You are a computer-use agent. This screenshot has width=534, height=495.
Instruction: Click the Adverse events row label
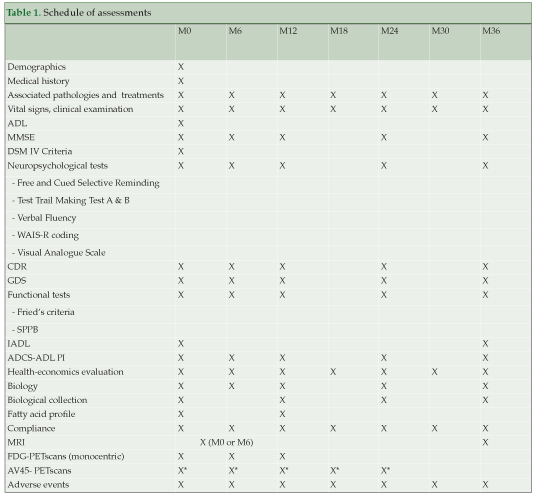tap(38, 485)
